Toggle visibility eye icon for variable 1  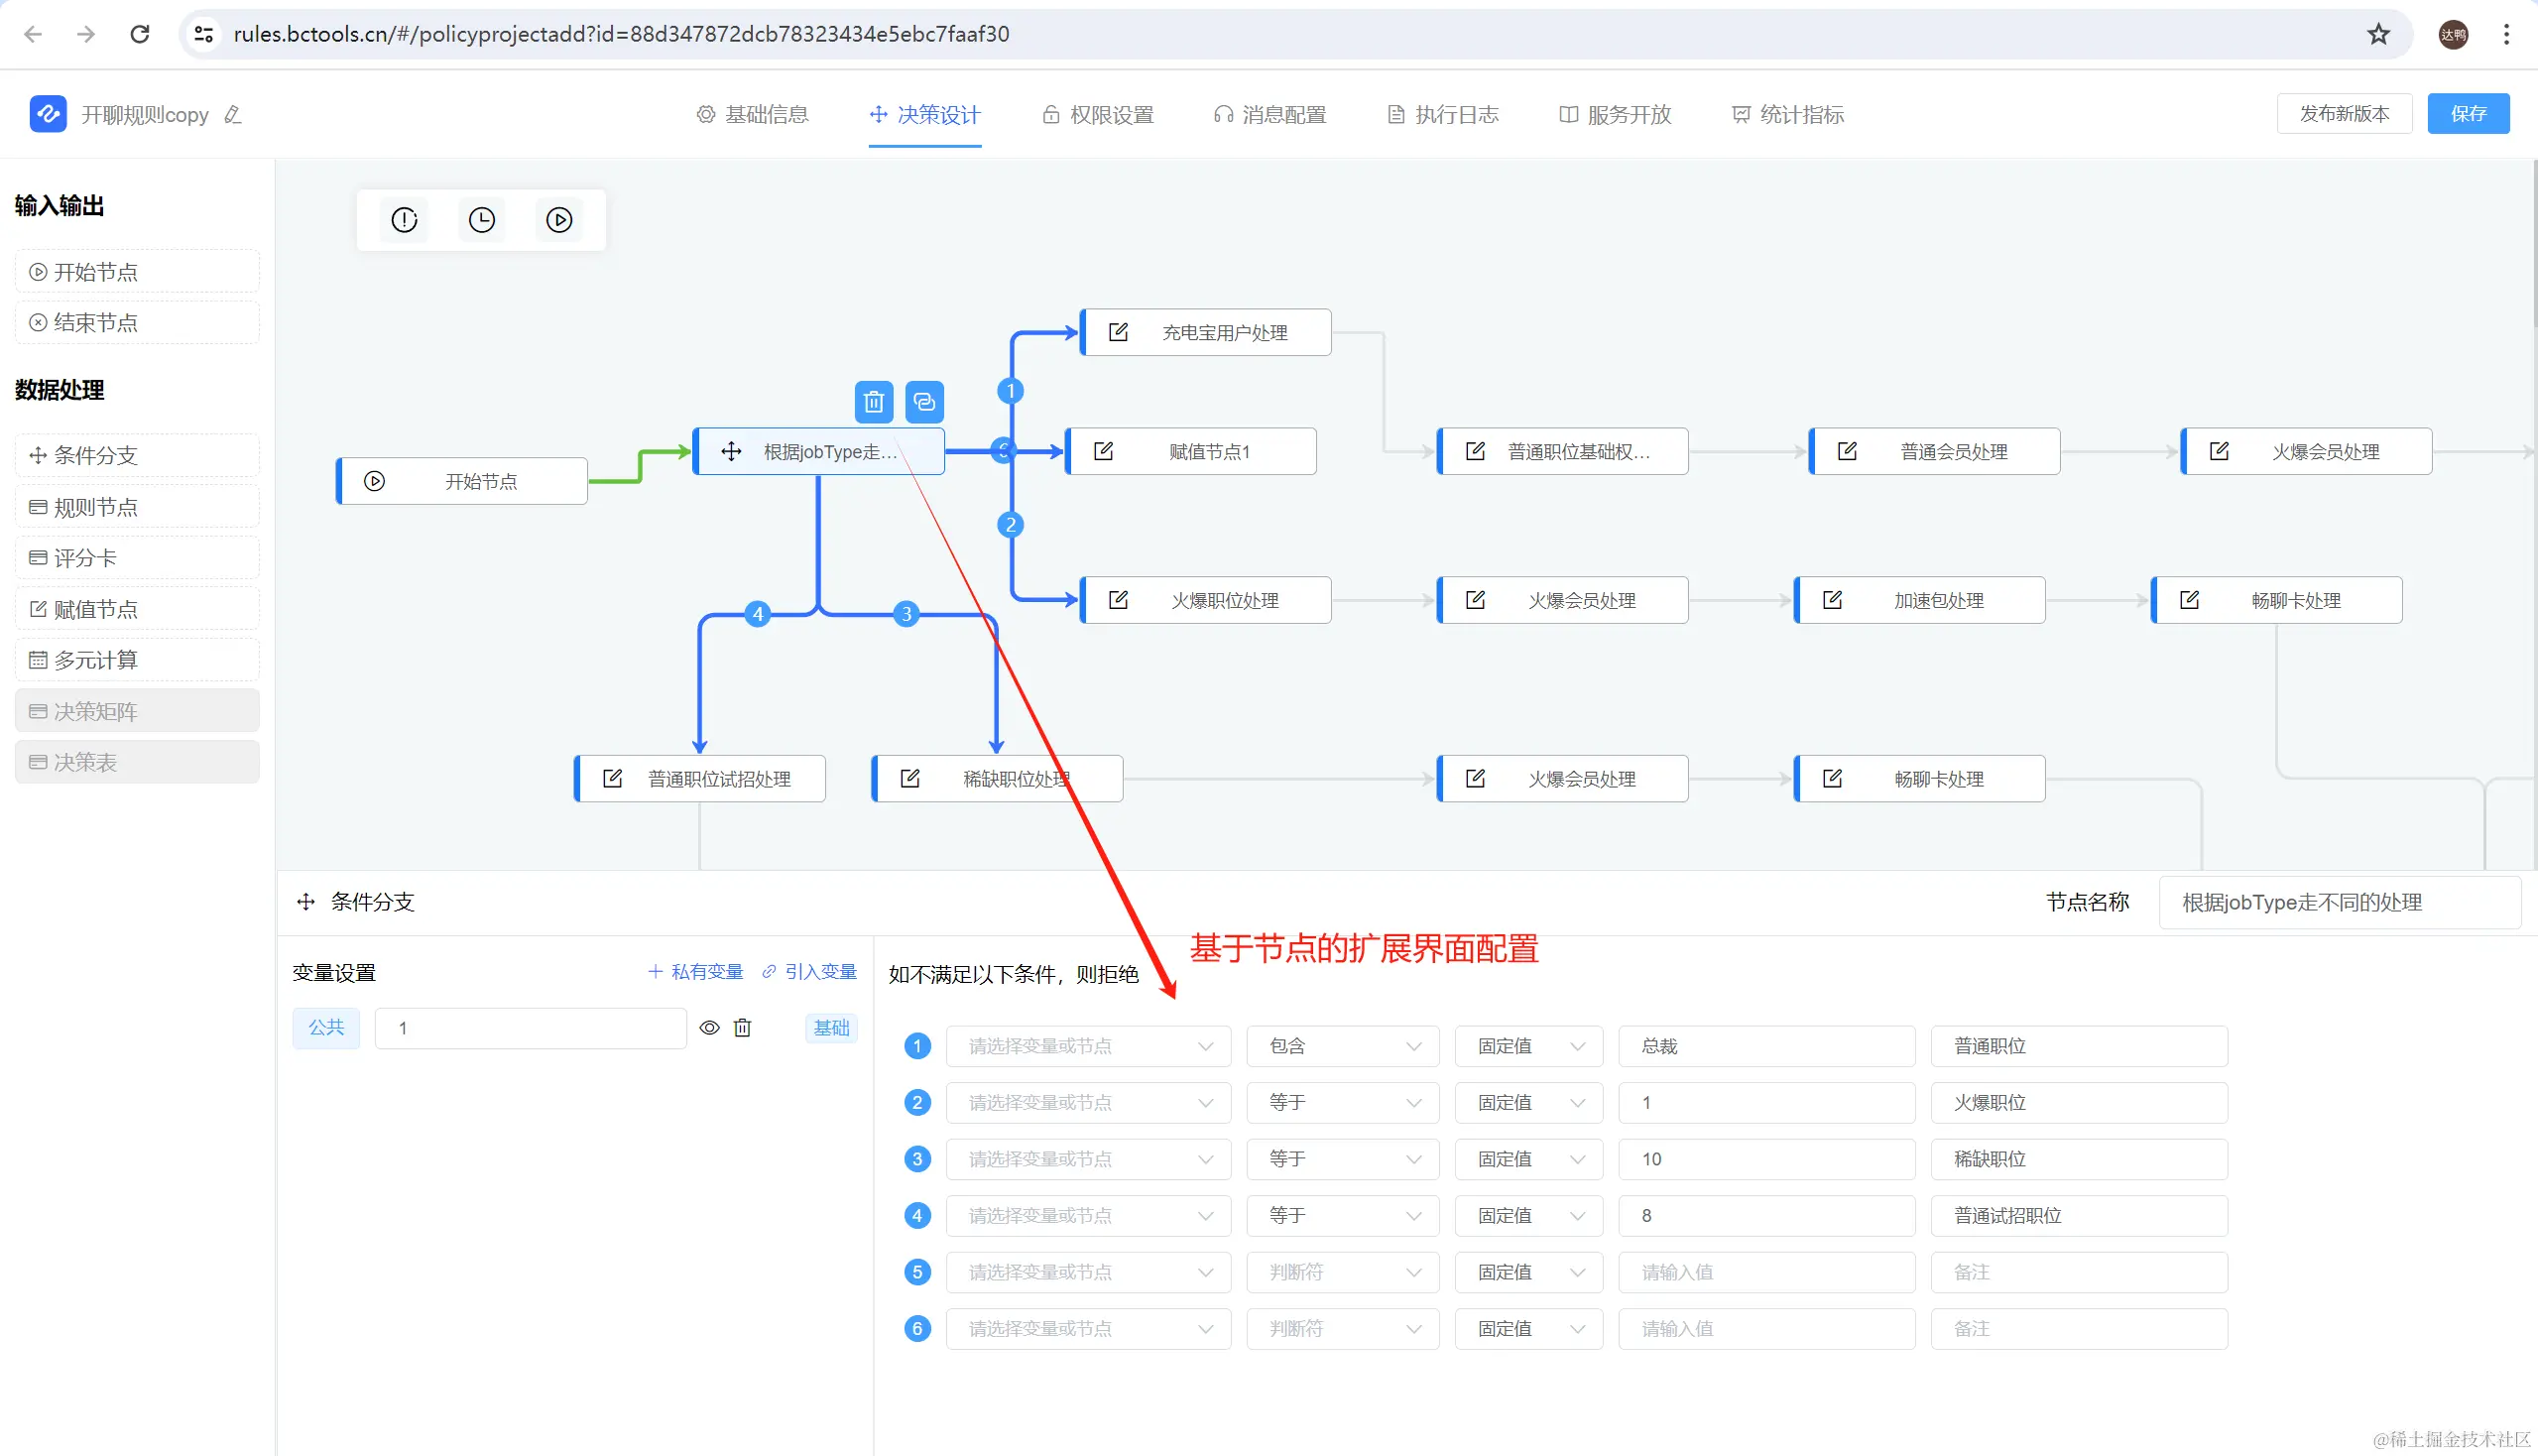coord(709,1028)
